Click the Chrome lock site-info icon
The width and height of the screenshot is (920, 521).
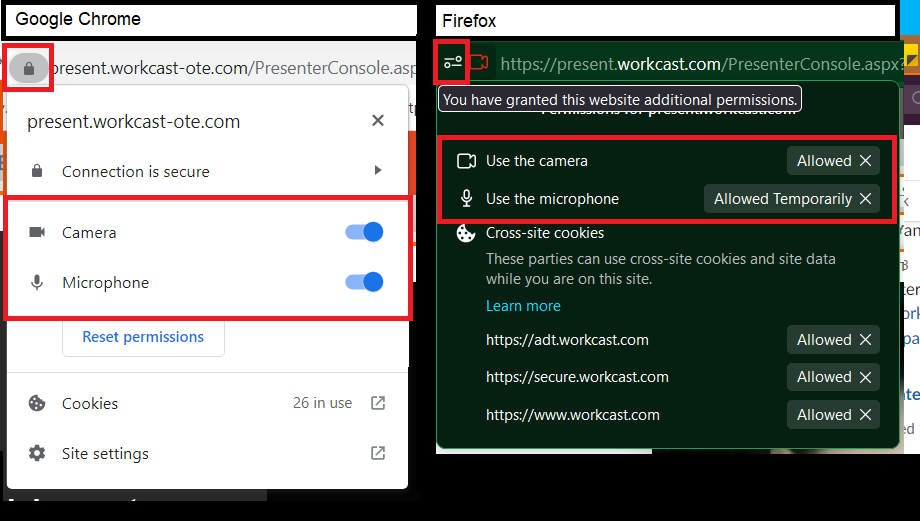(28, 69)
